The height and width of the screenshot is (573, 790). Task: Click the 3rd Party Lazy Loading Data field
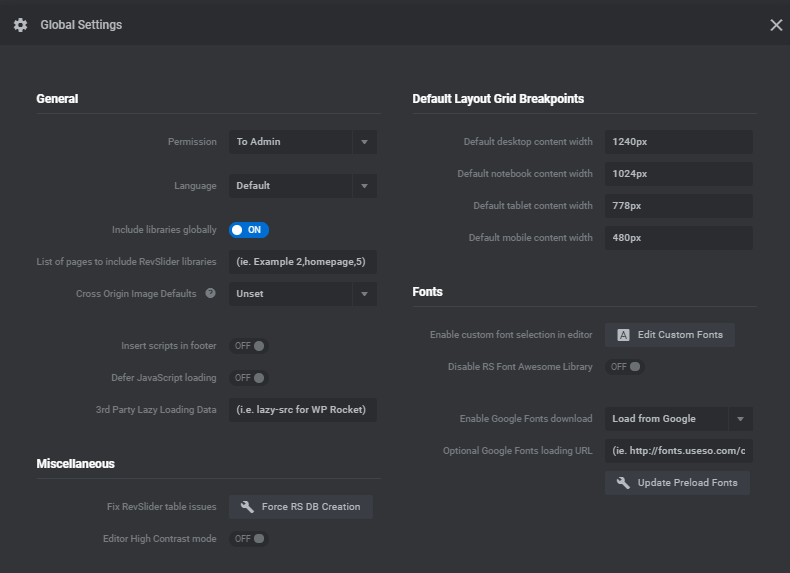[x=302, y=410]
